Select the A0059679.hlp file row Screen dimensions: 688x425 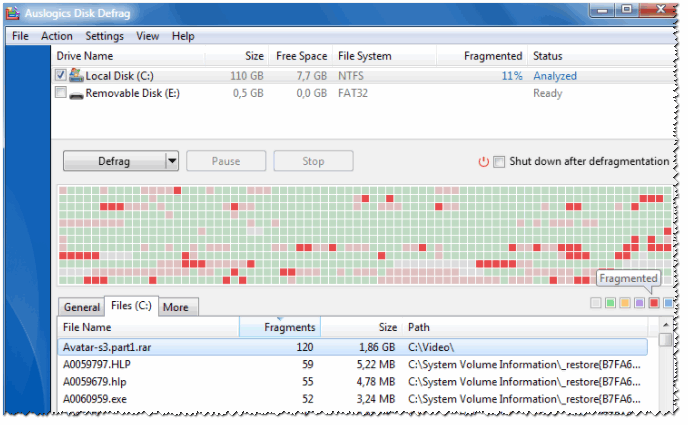coord(352,382)
